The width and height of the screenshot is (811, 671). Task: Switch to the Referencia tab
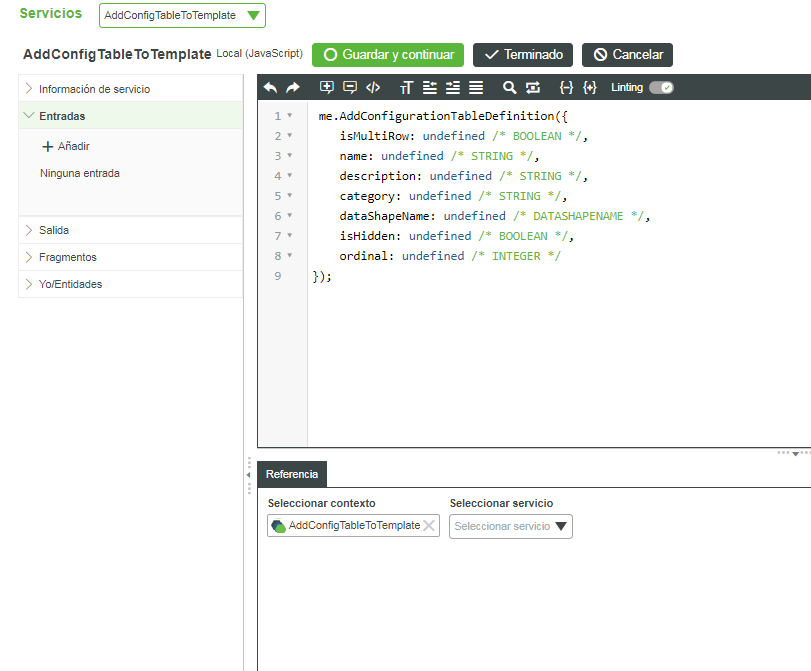(292, 474)
